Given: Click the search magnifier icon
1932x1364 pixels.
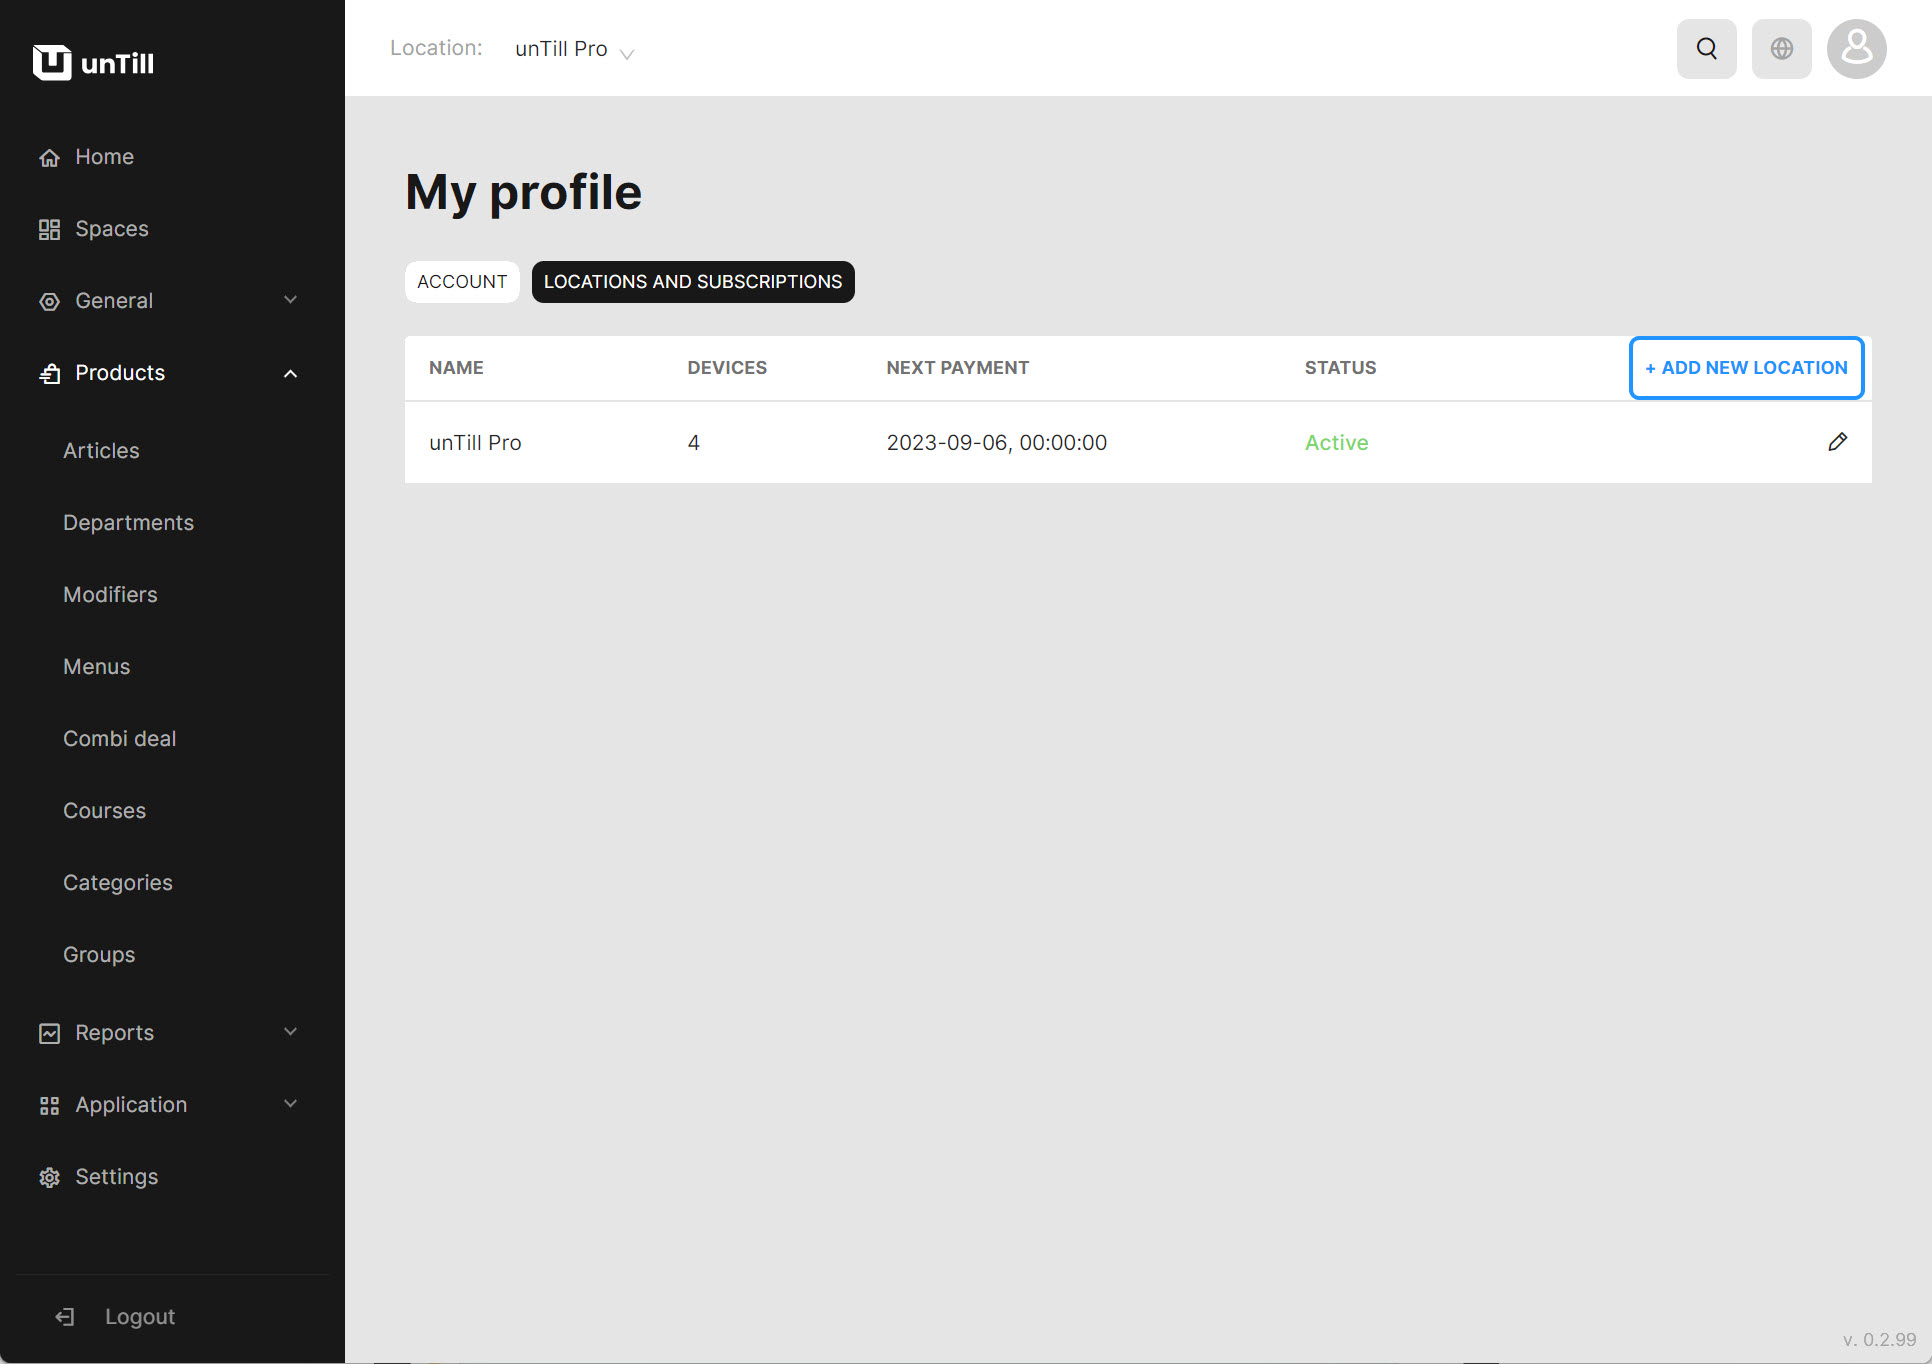Looking at the screenshot, I should (1706, 49).
